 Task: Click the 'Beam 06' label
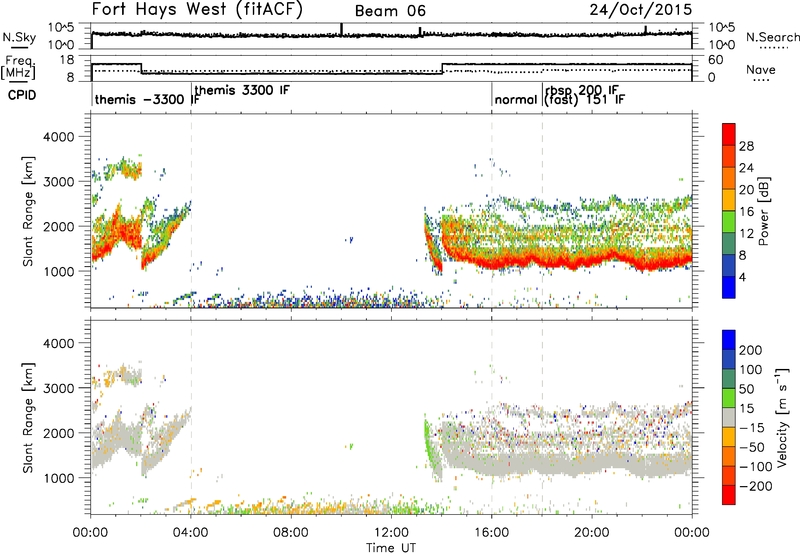390,11
